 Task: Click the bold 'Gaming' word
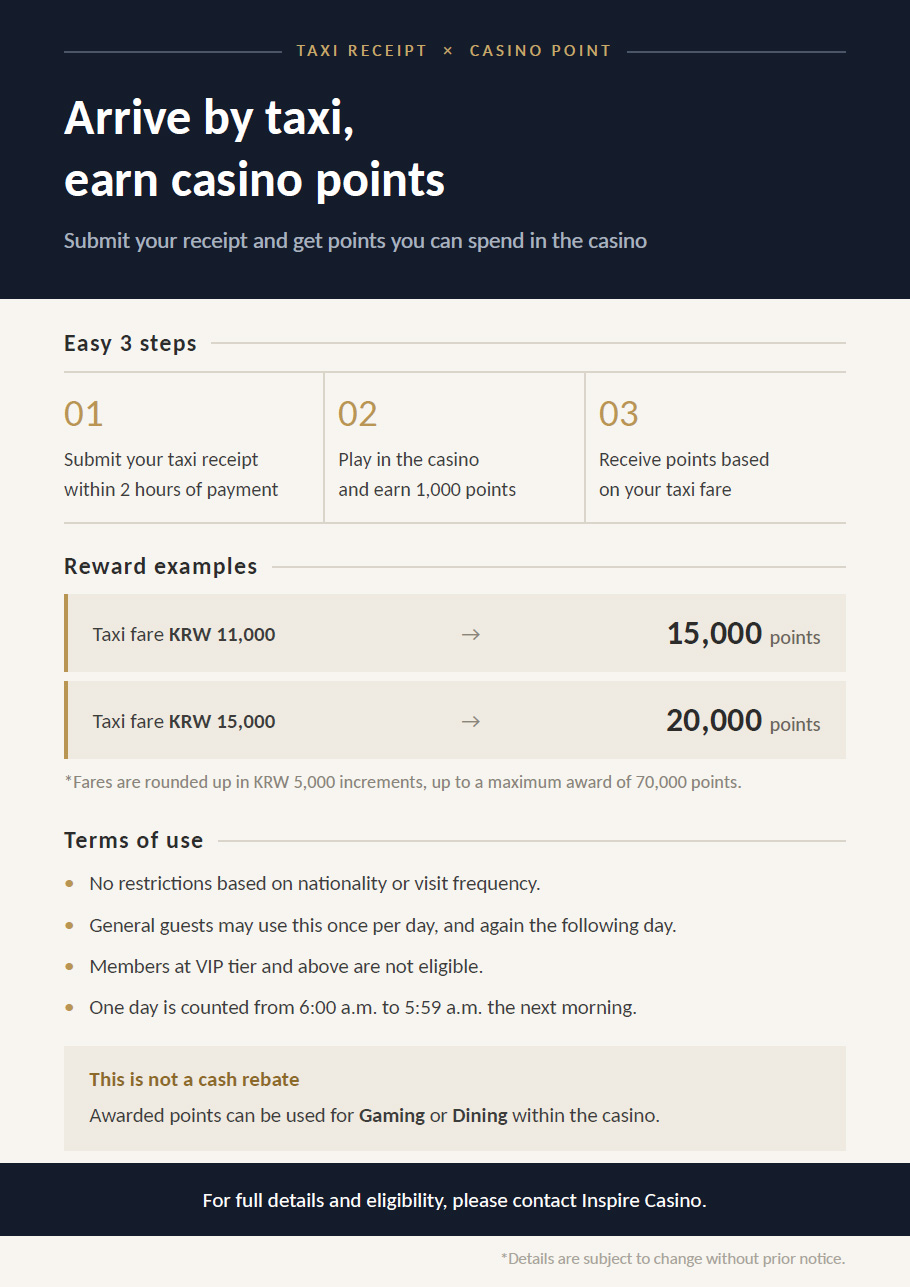[392, 1115]
